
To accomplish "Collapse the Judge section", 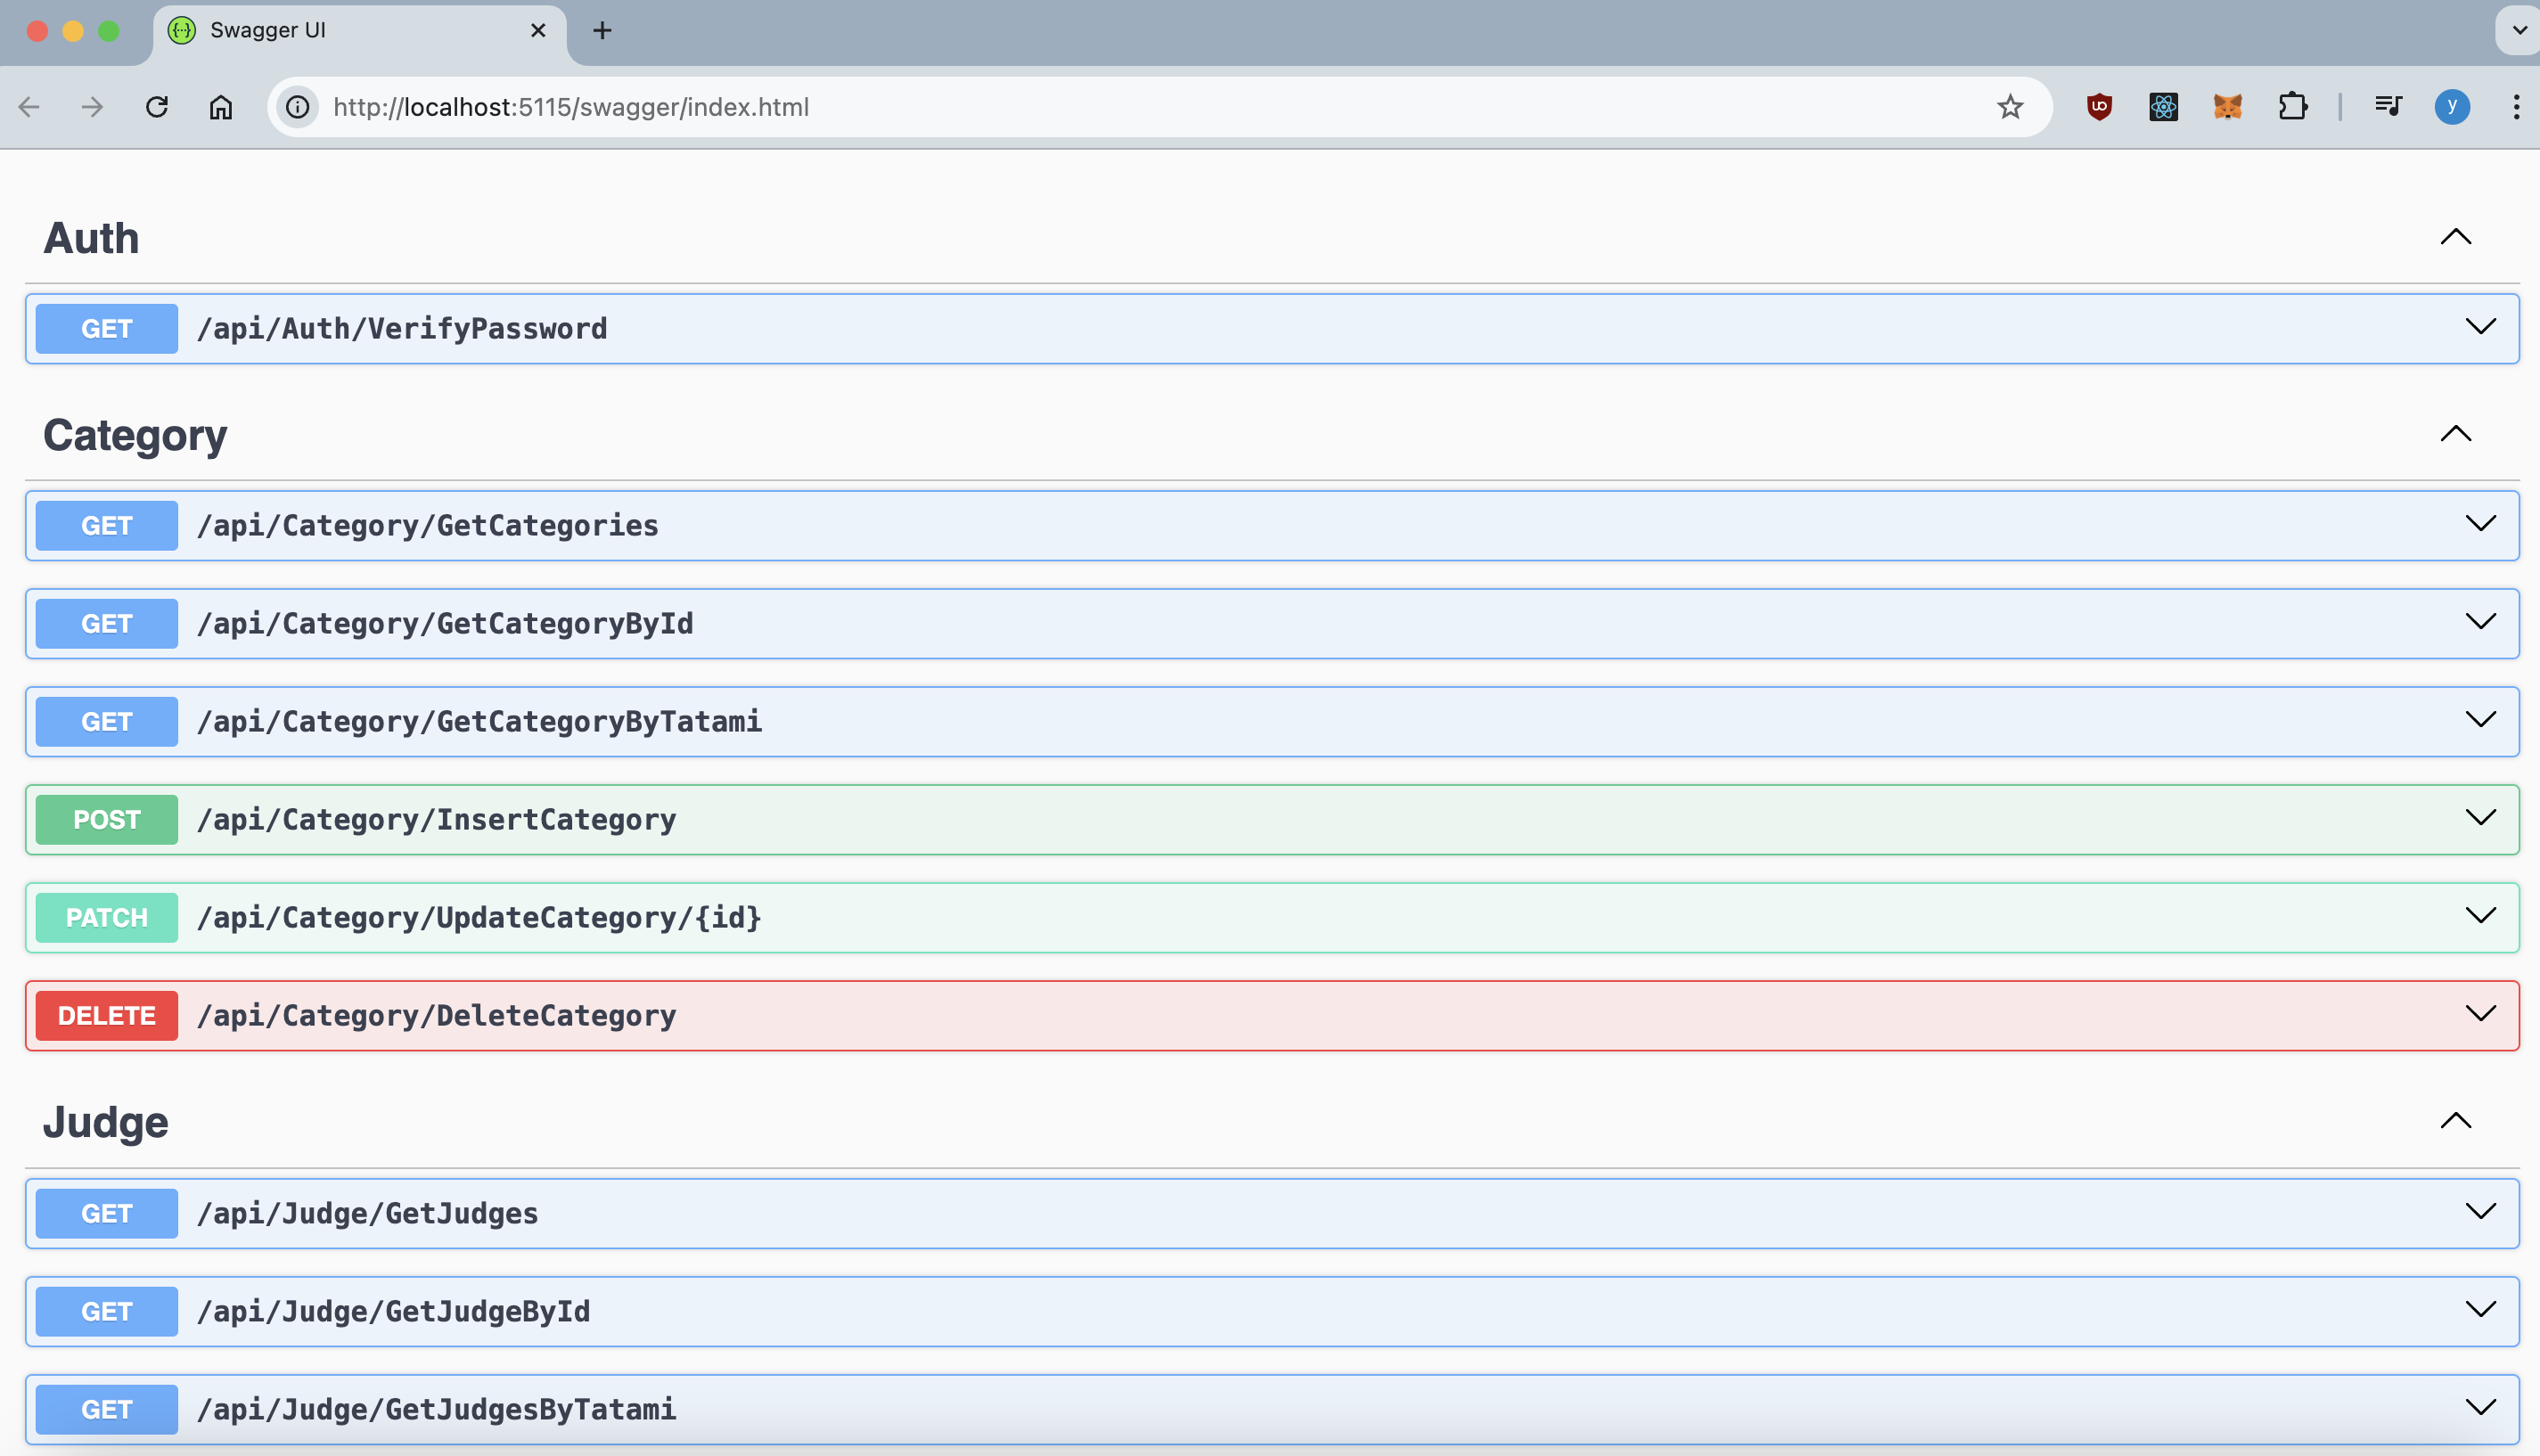I will point(2456,1121).
